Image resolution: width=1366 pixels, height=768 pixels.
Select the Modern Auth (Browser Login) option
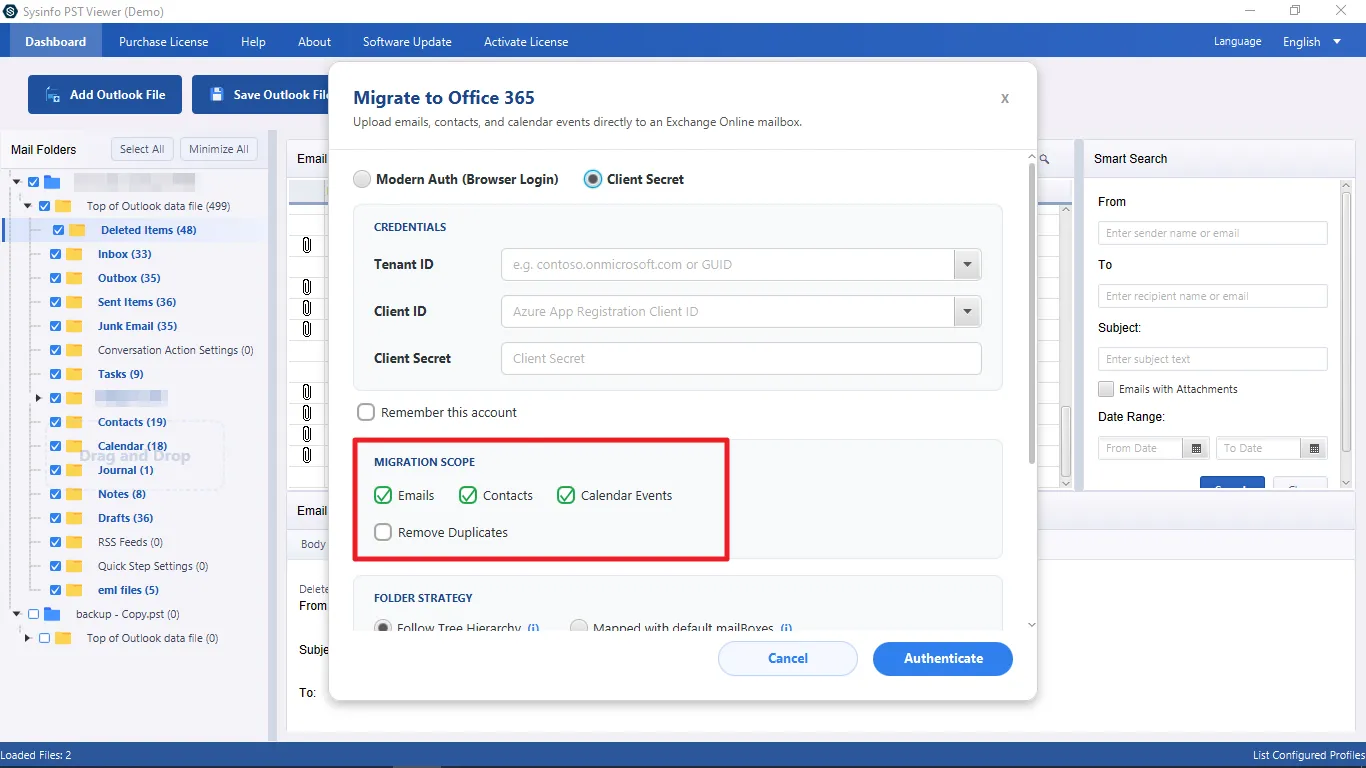click(x=362, y=179)
